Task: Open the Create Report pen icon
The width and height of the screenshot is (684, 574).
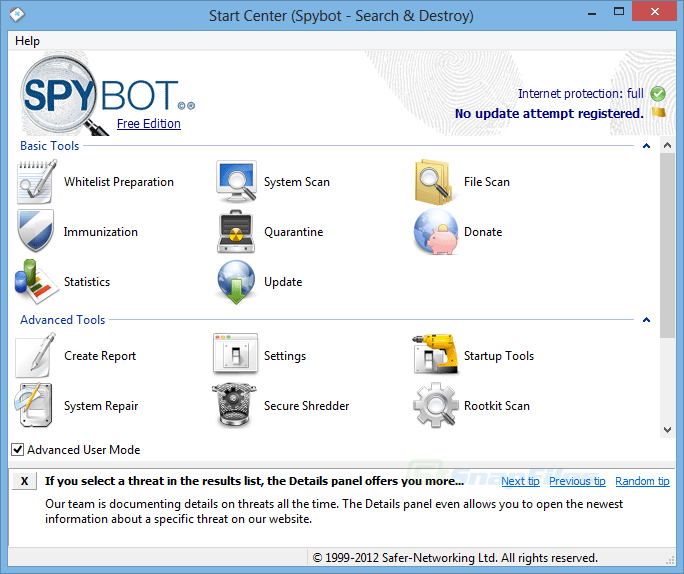Action: tap(36, 355)
